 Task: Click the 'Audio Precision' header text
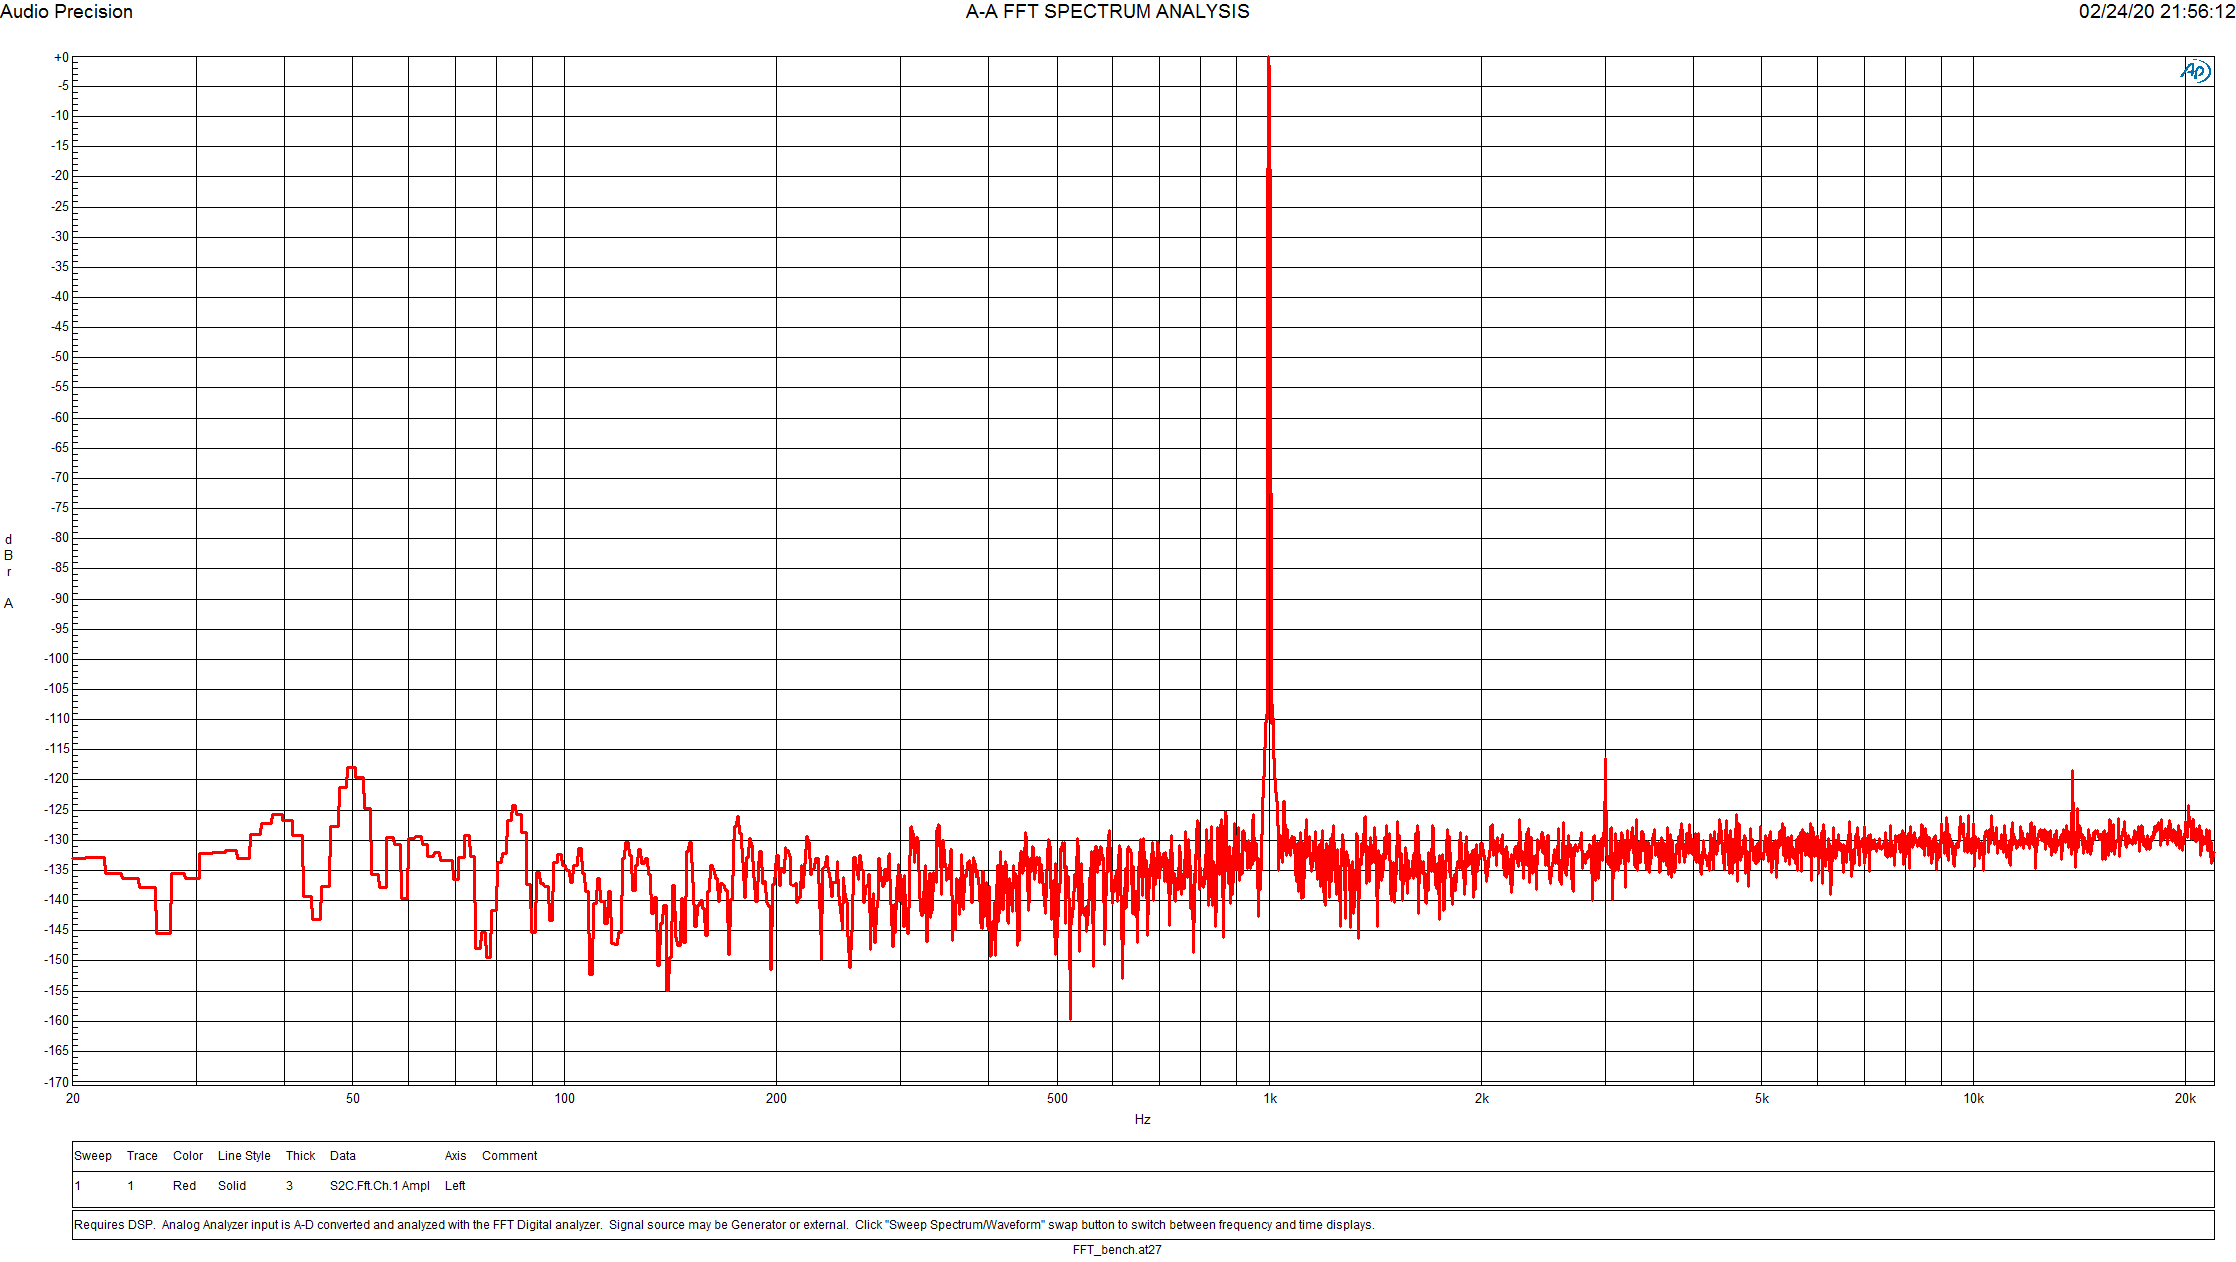point(67,12)
